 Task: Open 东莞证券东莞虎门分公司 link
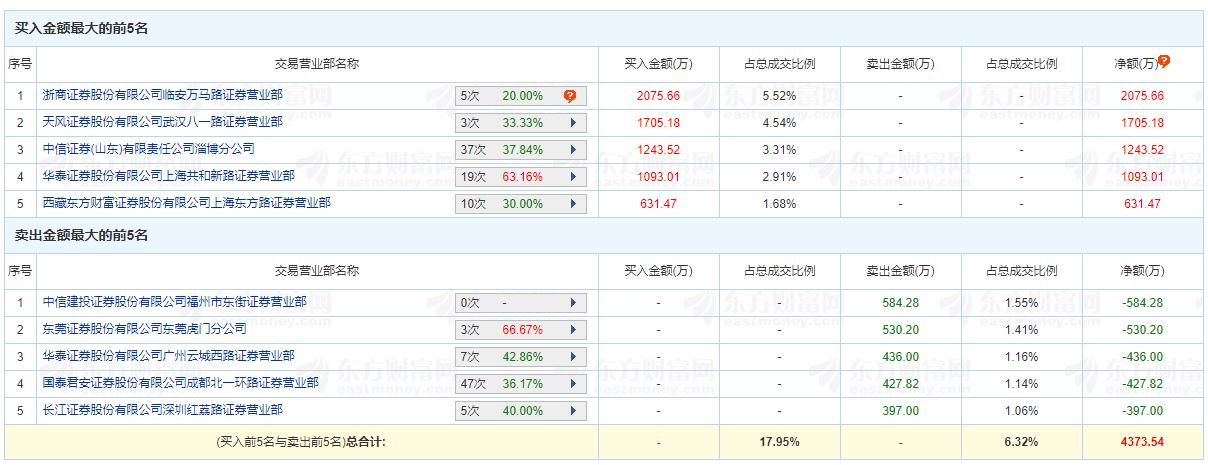145,329
